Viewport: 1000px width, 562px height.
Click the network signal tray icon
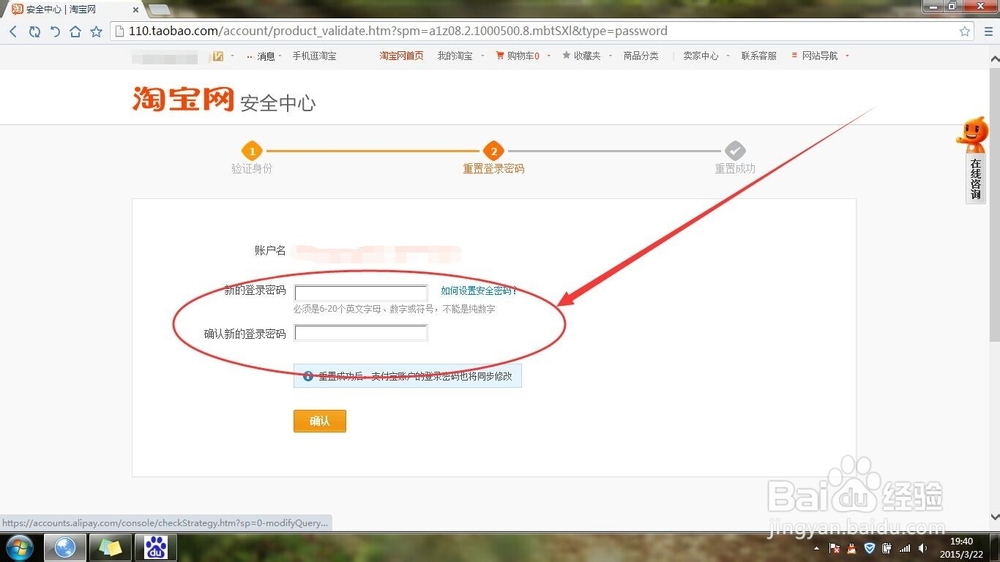904,549
